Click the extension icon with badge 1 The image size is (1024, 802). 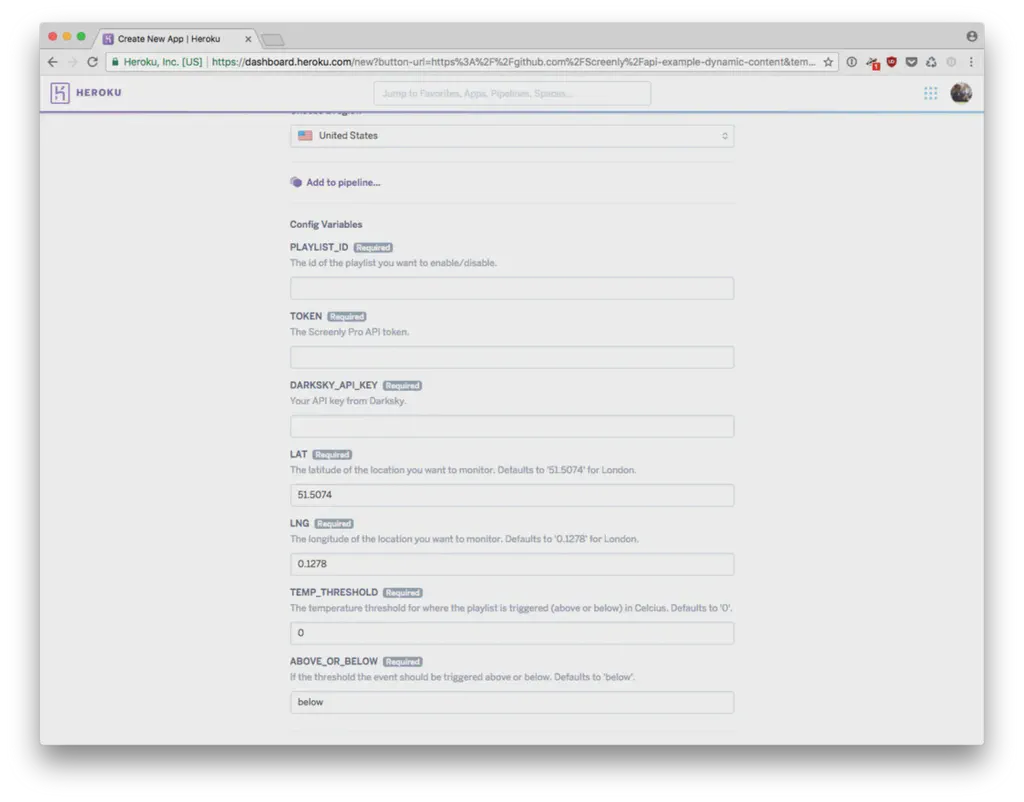click(x=872, y=61)
